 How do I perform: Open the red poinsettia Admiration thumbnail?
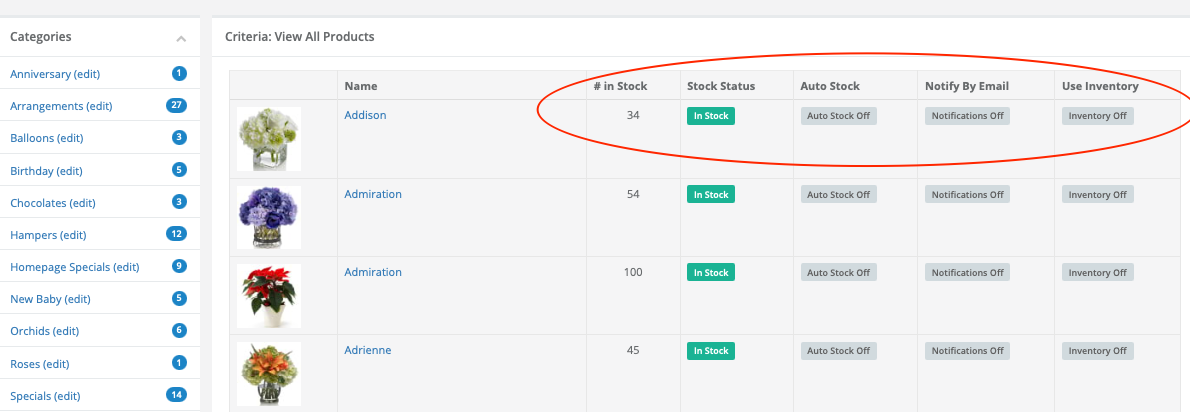[x=269, y=296]
